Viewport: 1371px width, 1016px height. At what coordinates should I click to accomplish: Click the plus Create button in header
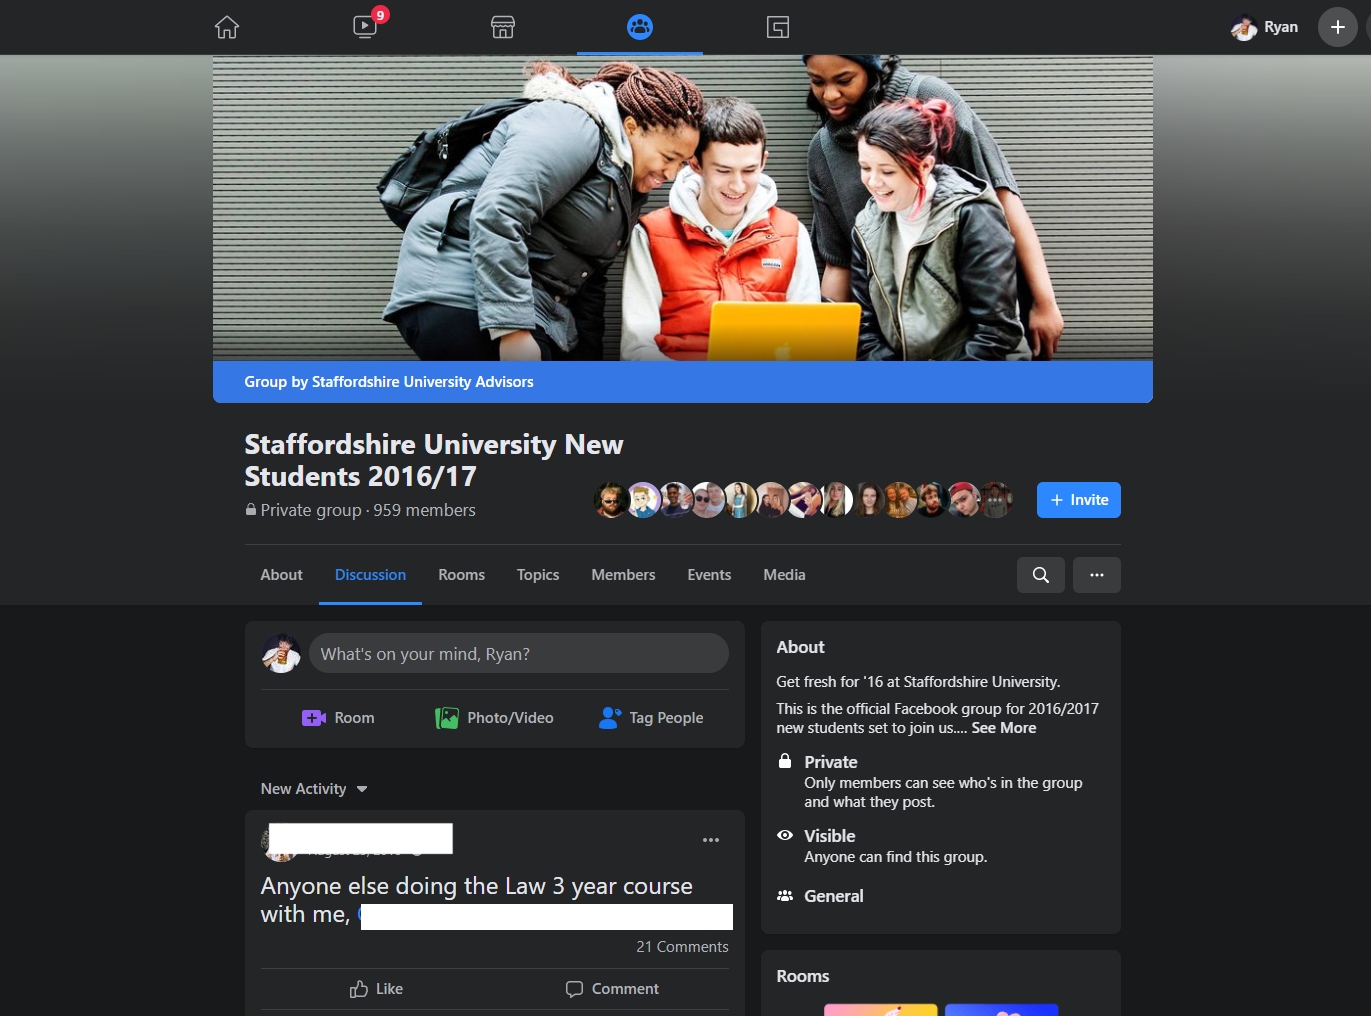click(x=1338, y=27)
